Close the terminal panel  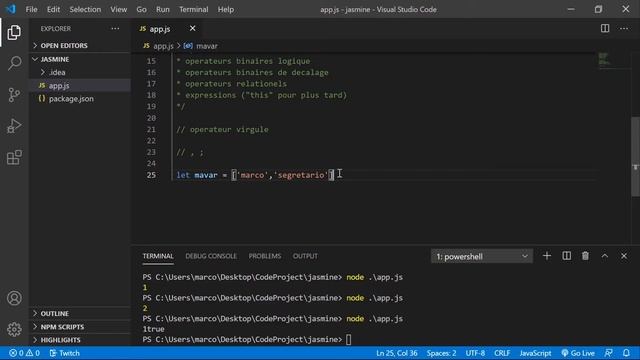[x=624, y=256]
